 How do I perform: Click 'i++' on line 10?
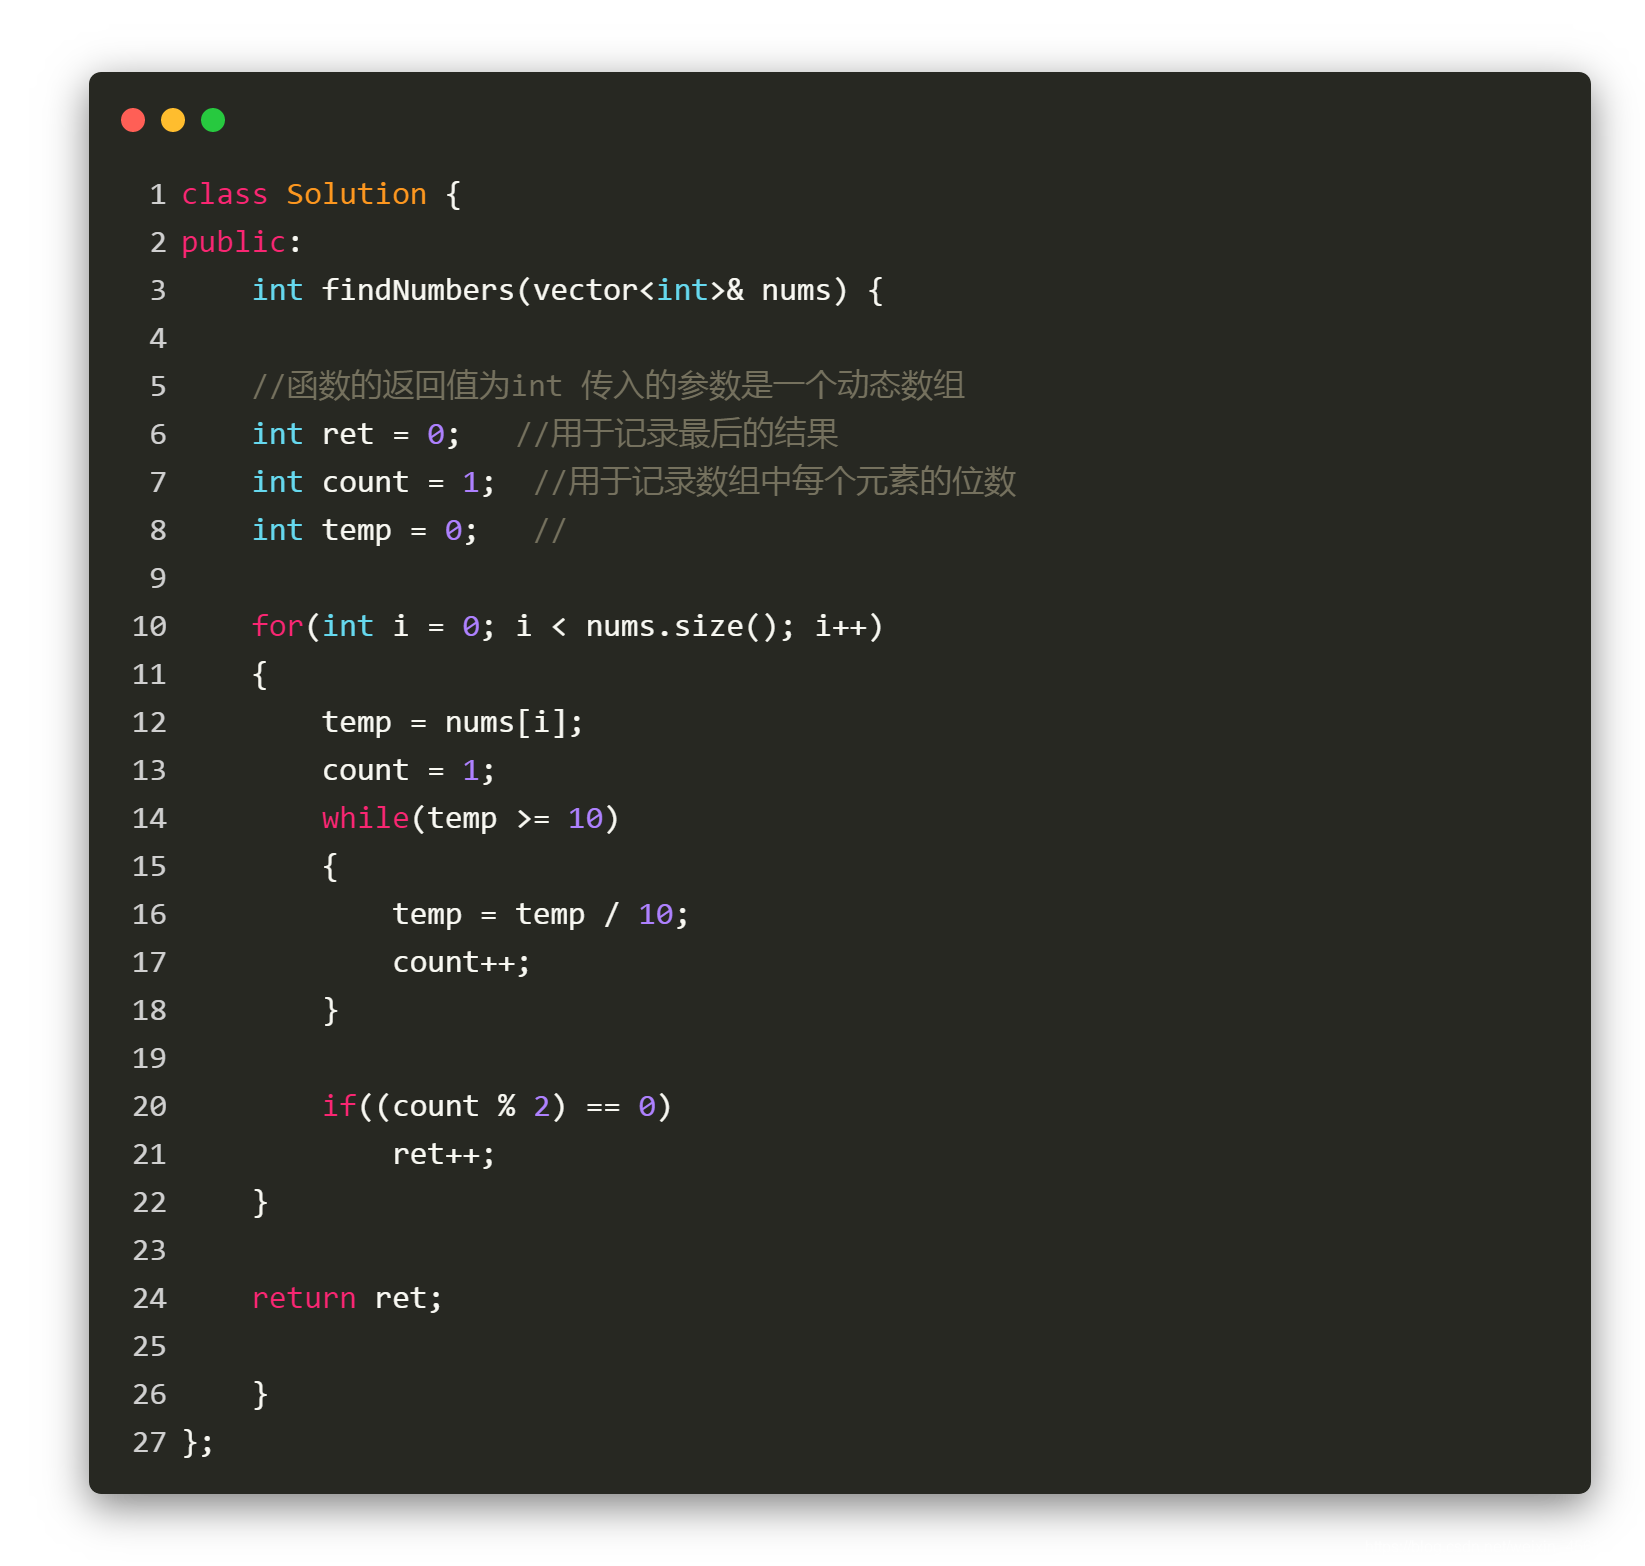841,626
